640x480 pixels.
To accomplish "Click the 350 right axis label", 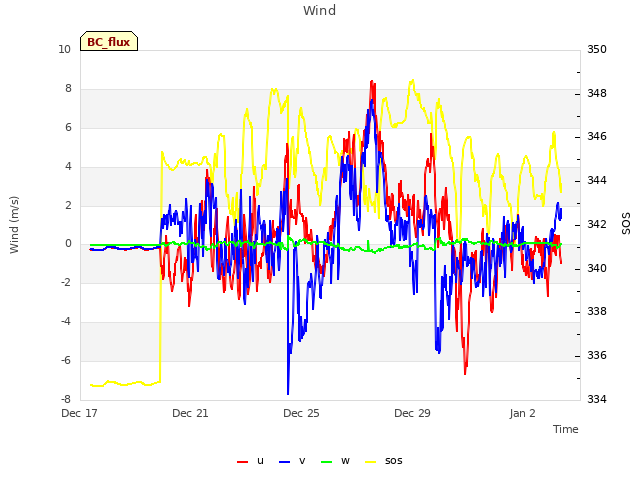I will pos(597,49).
